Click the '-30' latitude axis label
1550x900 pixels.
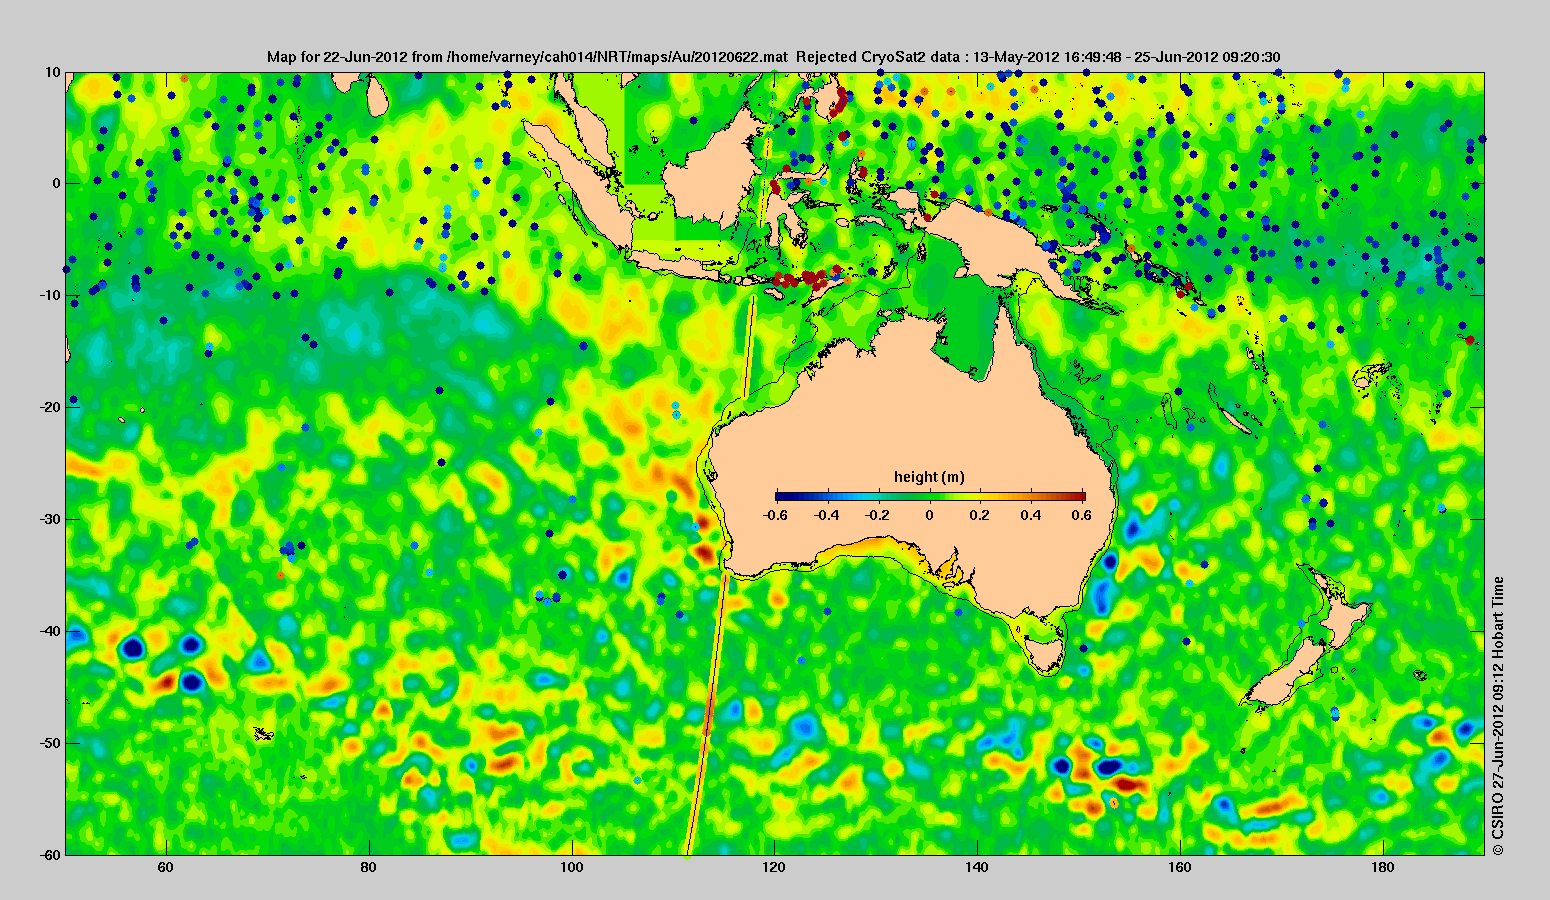coord(50,519)
